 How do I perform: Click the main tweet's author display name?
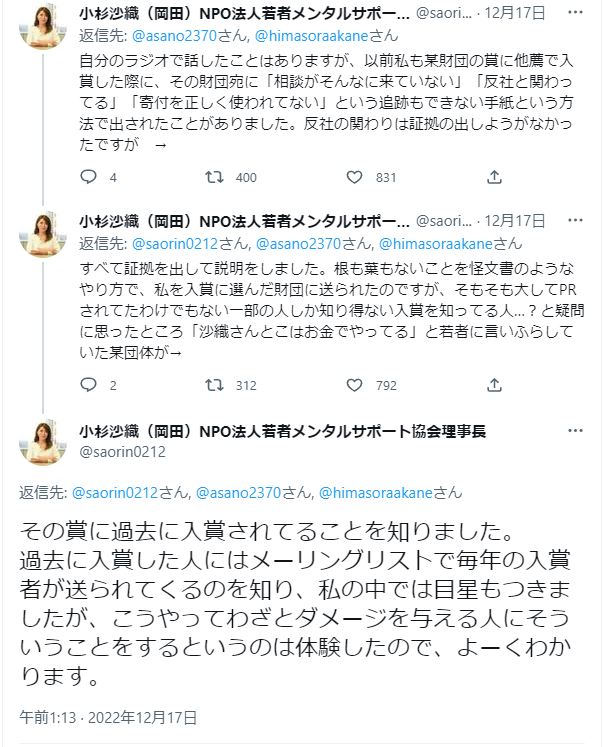(282, 431)
